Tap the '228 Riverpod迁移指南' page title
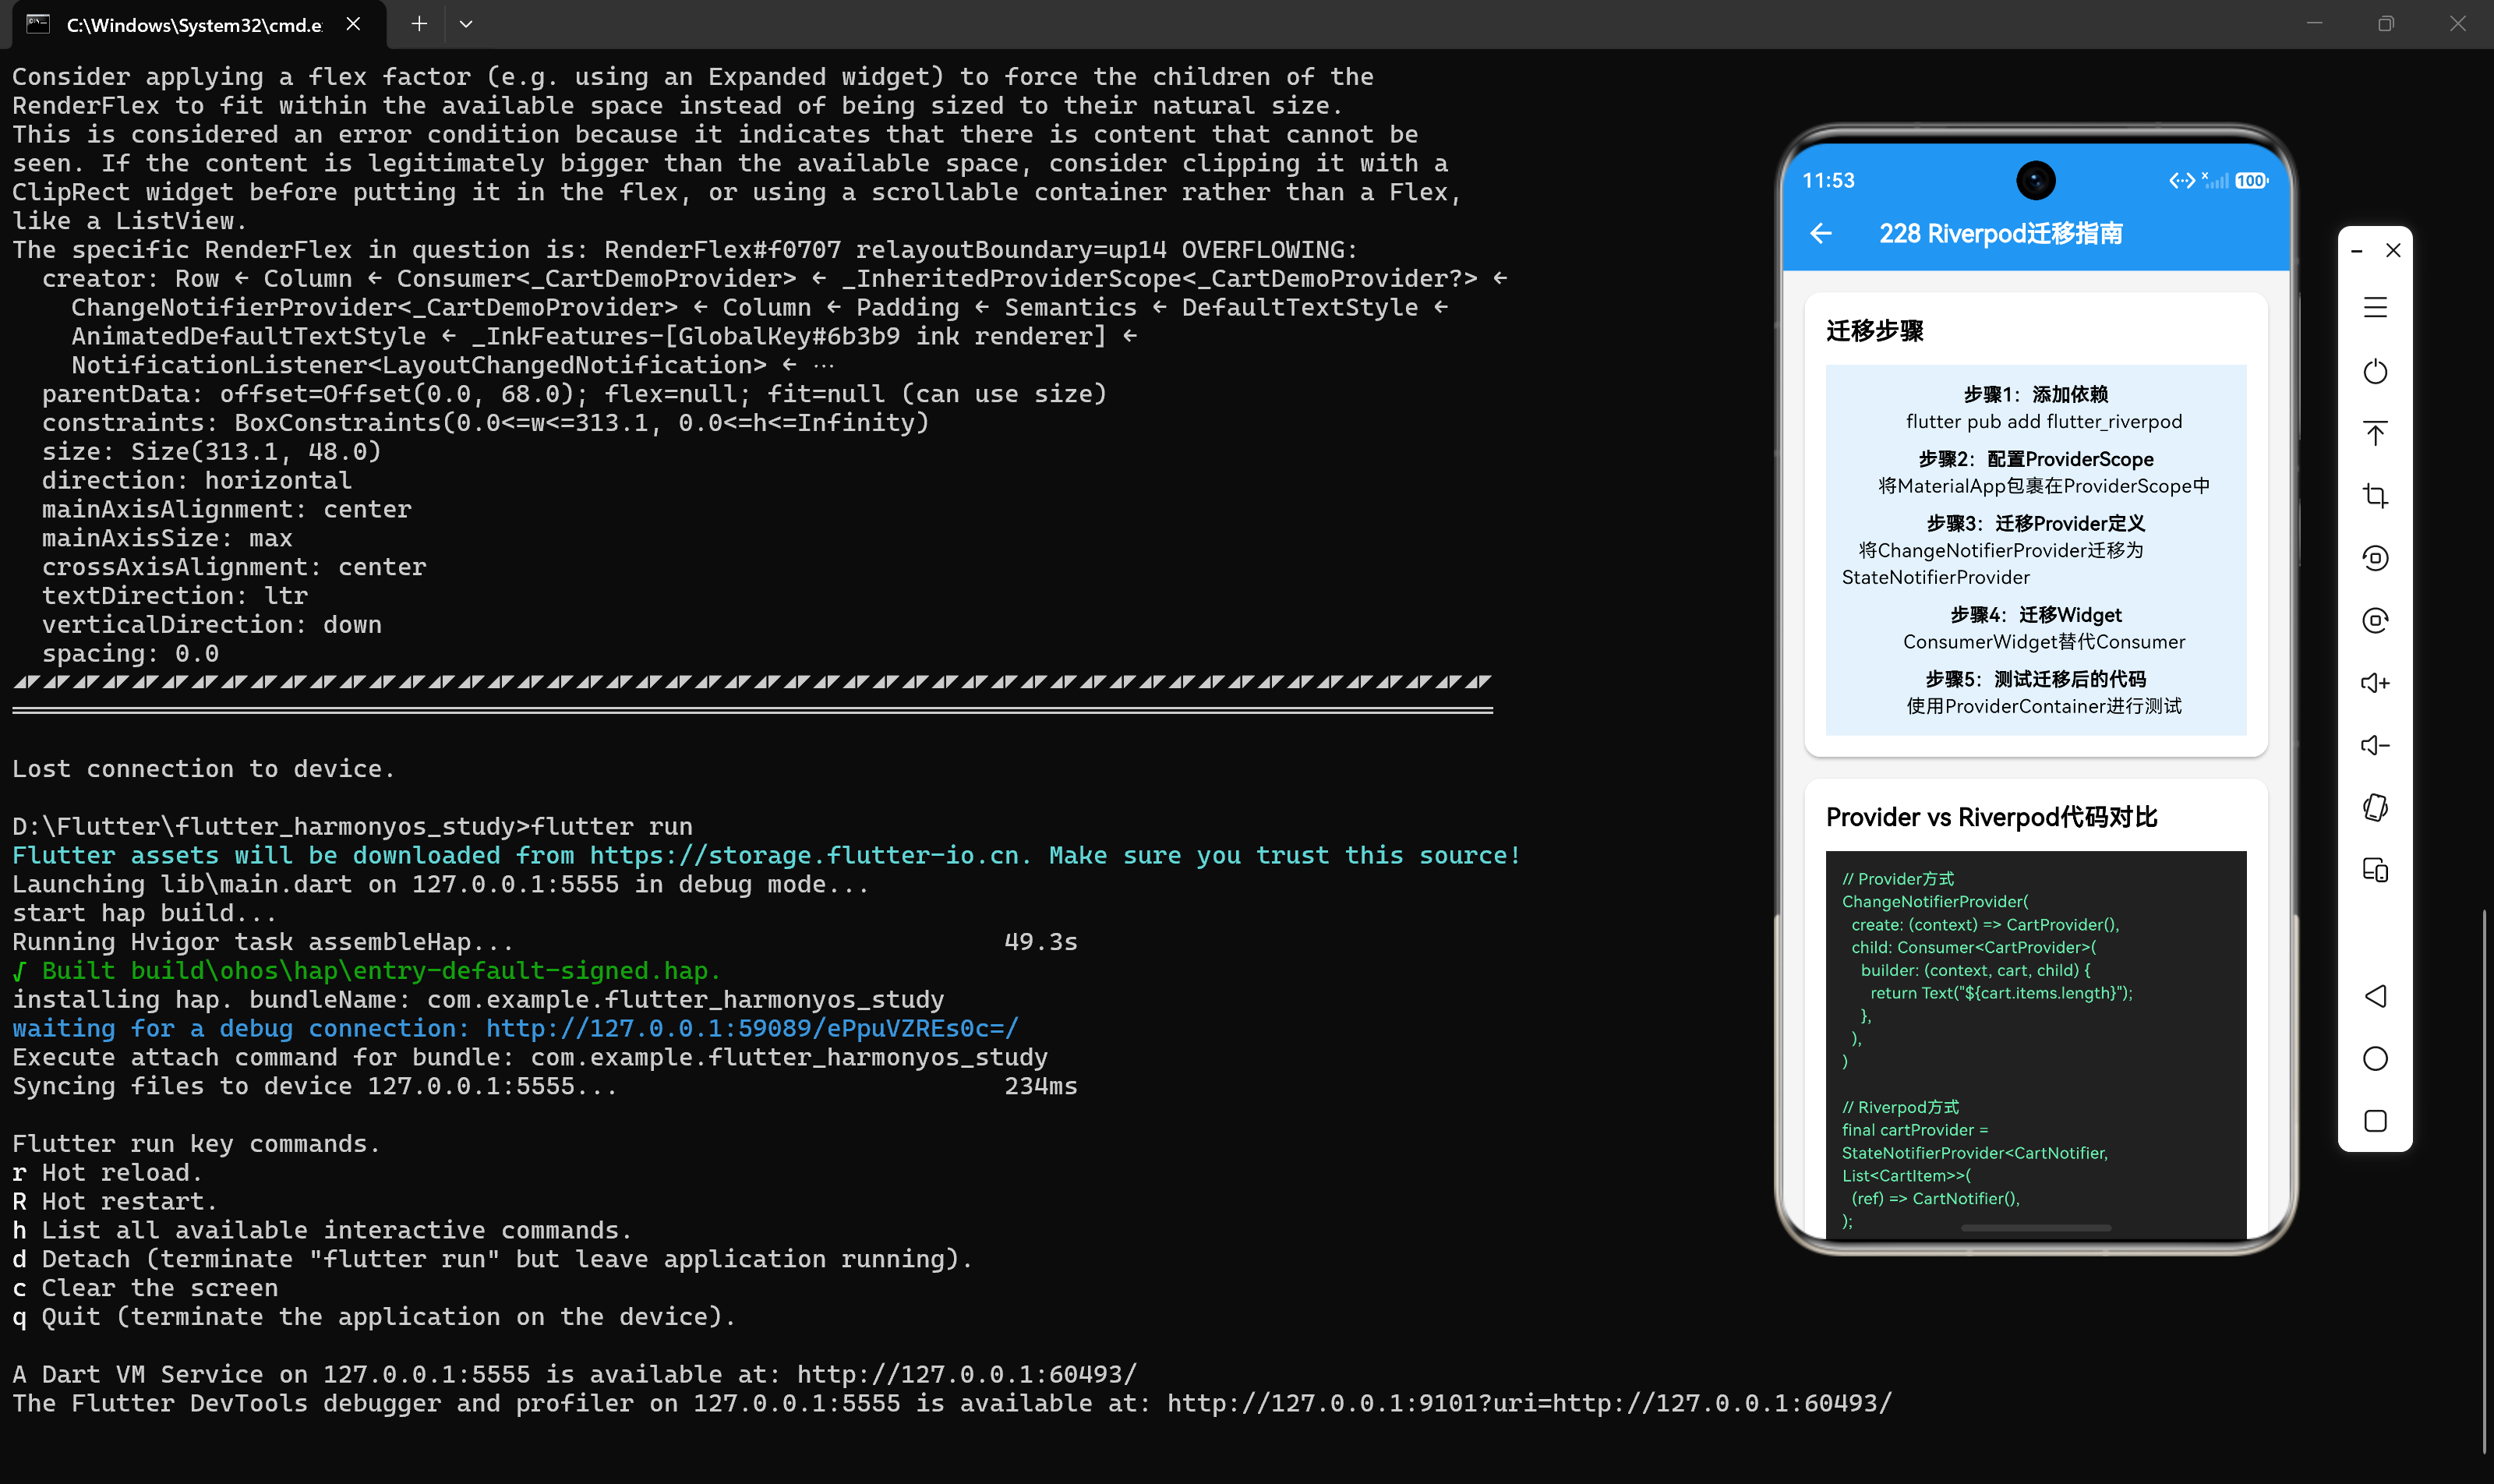Viewport: 2494px width, 1484px height. (2001, 234)
